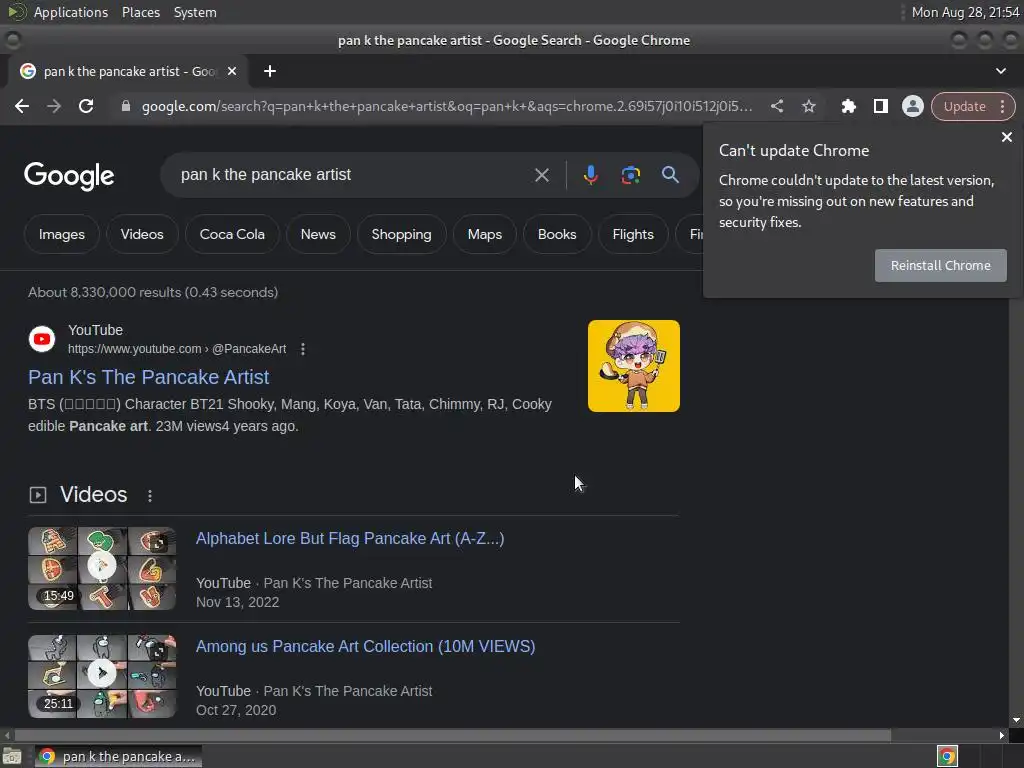
Task: Open 'Alphabet Lore But Flag Pancake Art' video link
Action: coord(350,538)
